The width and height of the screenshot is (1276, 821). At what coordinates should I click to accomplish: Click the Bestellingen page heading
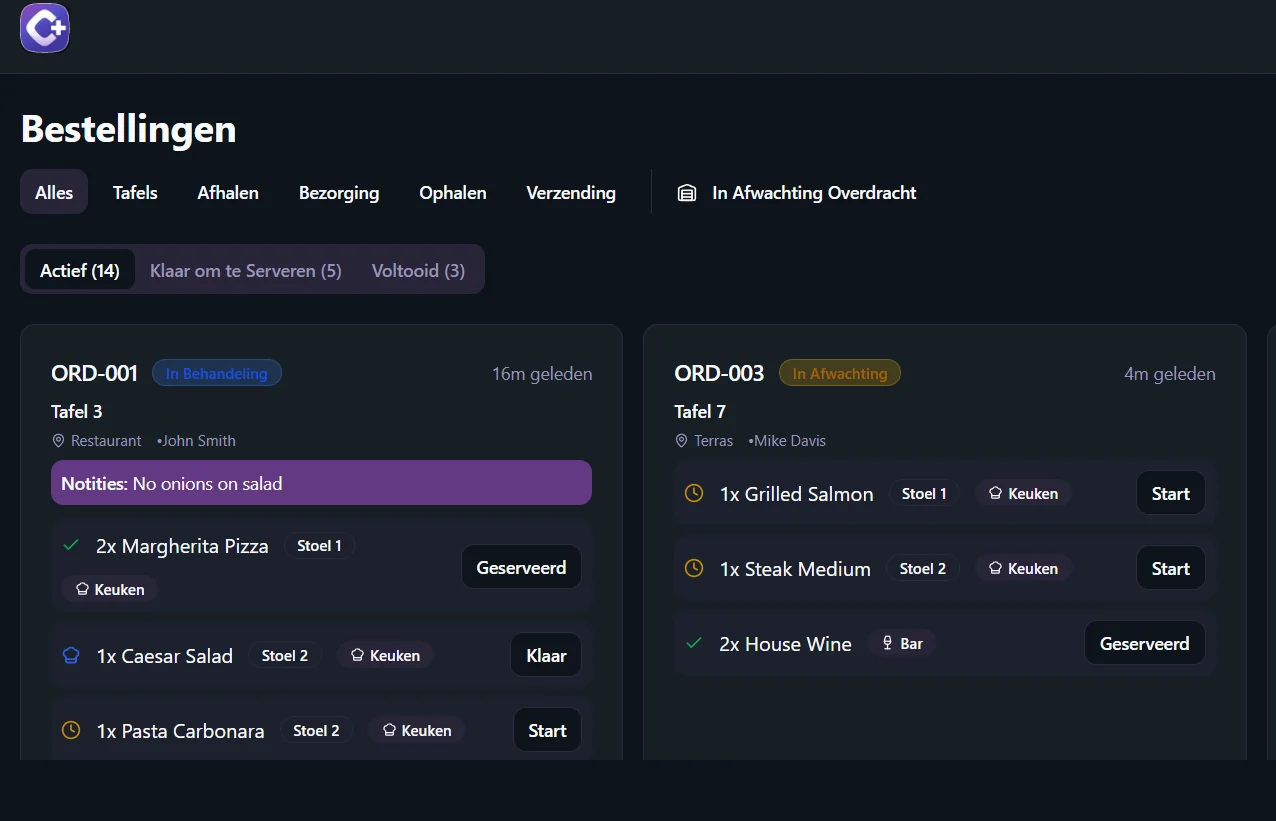(129, 129)
